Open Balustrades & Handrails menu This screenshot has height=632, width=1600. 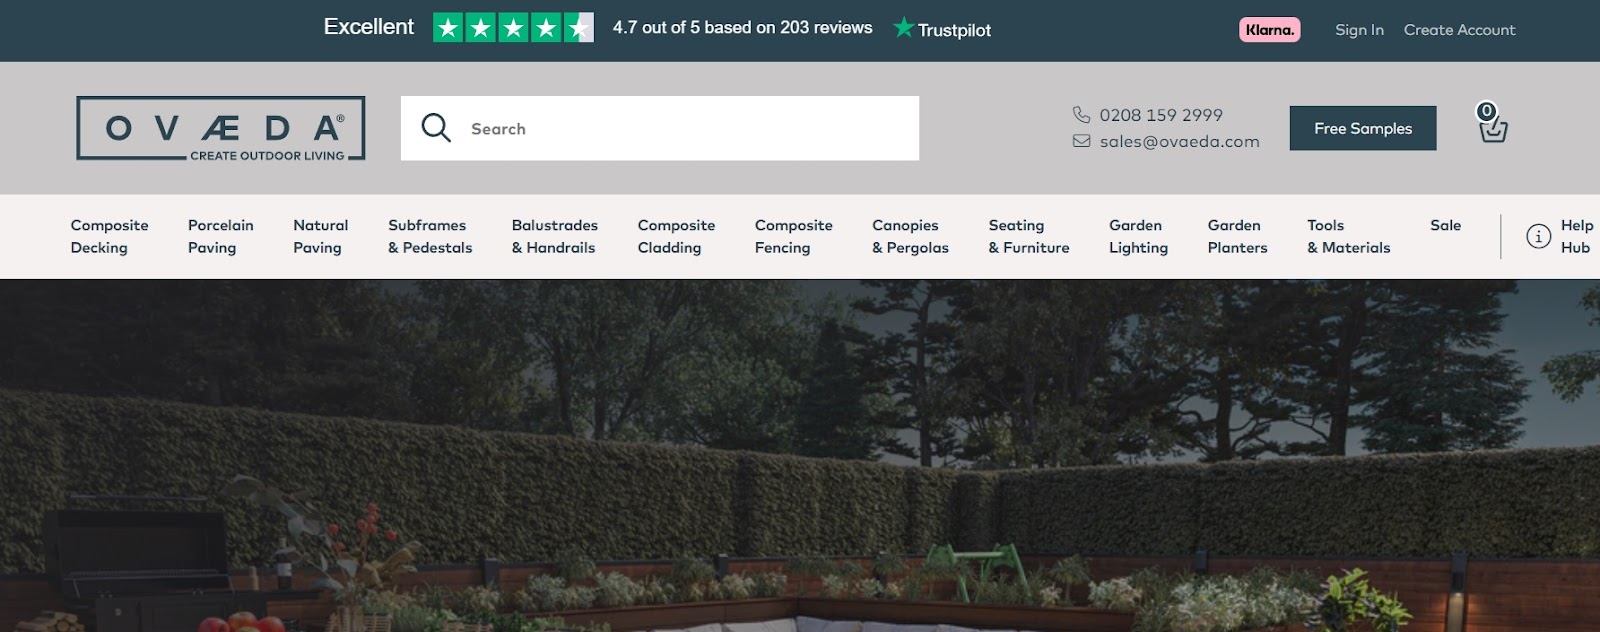click(x=555, y=236)
